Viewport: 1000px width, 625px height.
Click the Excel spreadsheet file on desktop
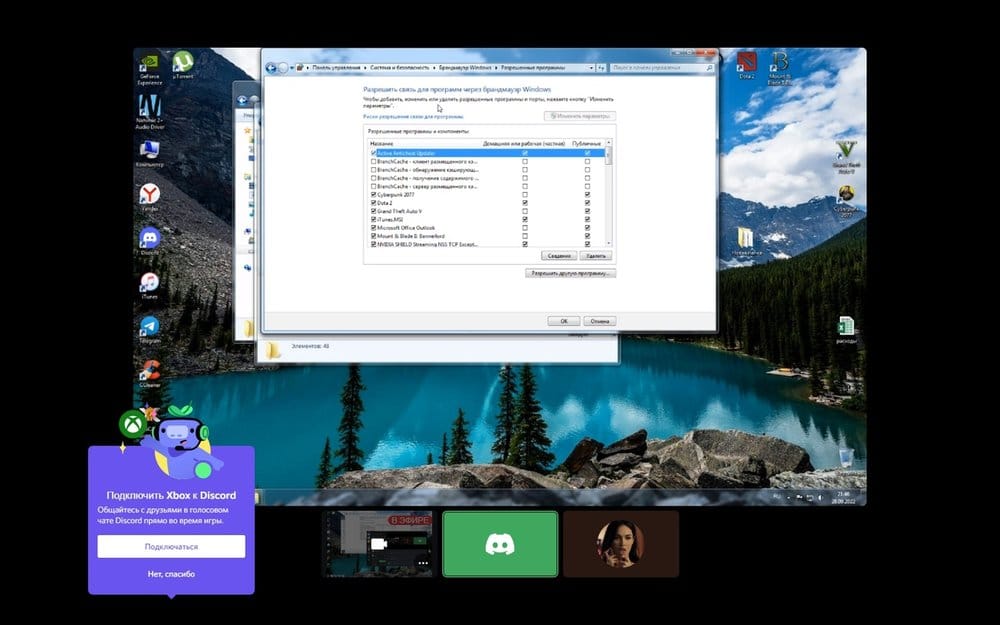pos(846,327)
